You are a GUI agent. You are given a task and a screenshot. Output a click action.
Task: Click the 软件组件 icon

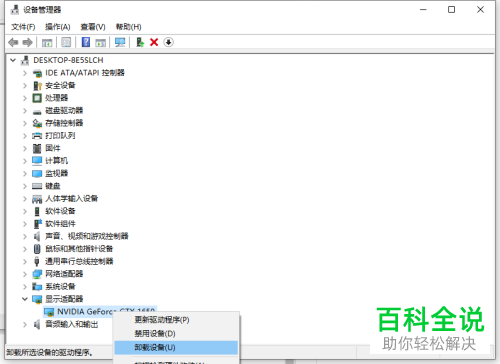point(37,224)
